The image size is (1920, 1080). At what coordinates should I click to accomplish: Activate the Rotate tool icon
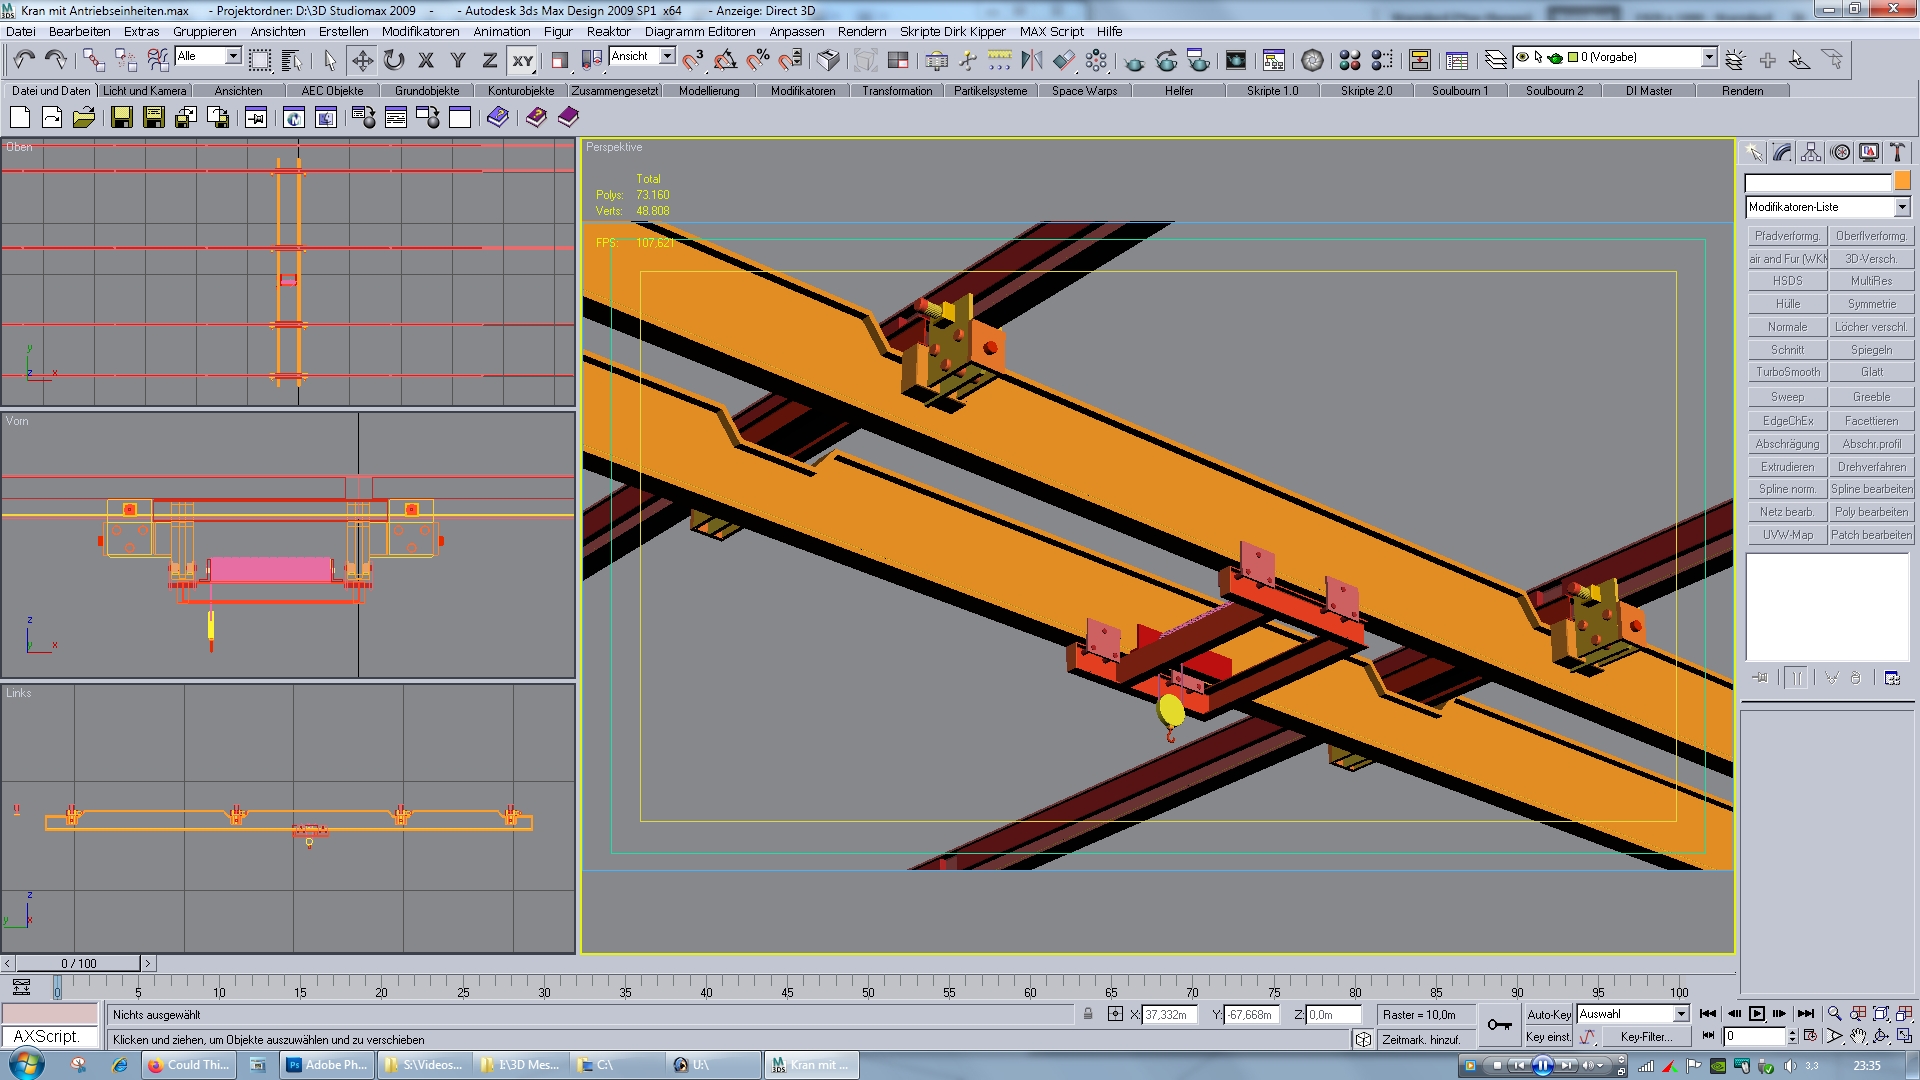394,60
